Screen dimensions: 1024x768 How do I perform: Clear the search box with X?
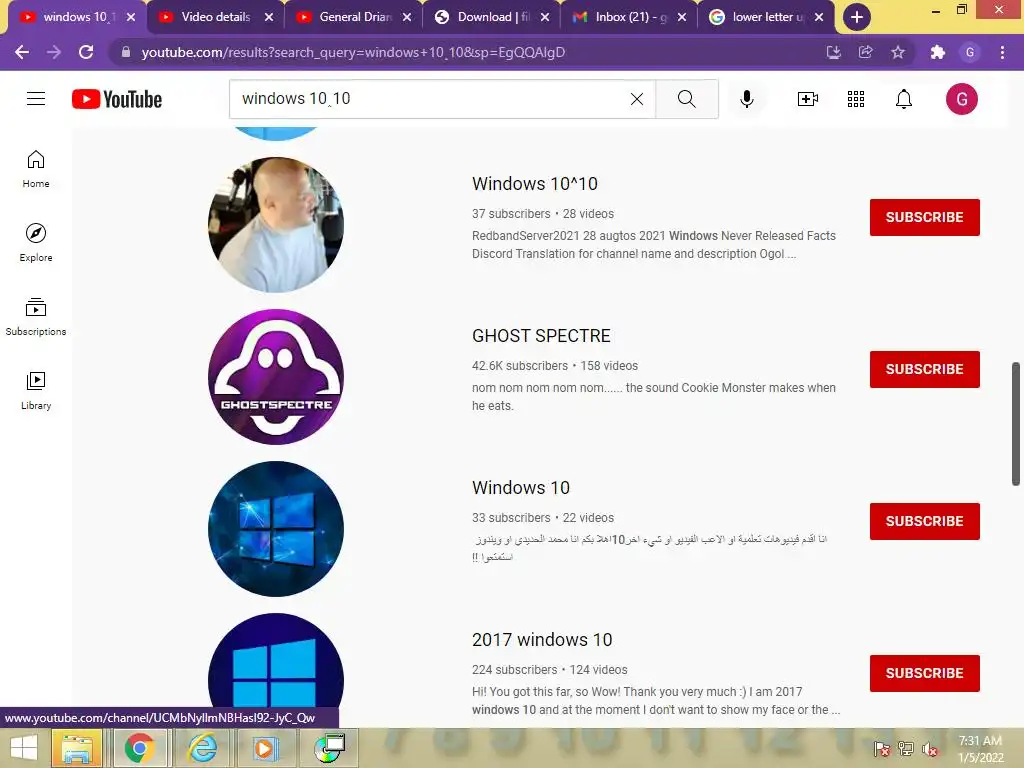pyautogui.click(x=637, y=99)
